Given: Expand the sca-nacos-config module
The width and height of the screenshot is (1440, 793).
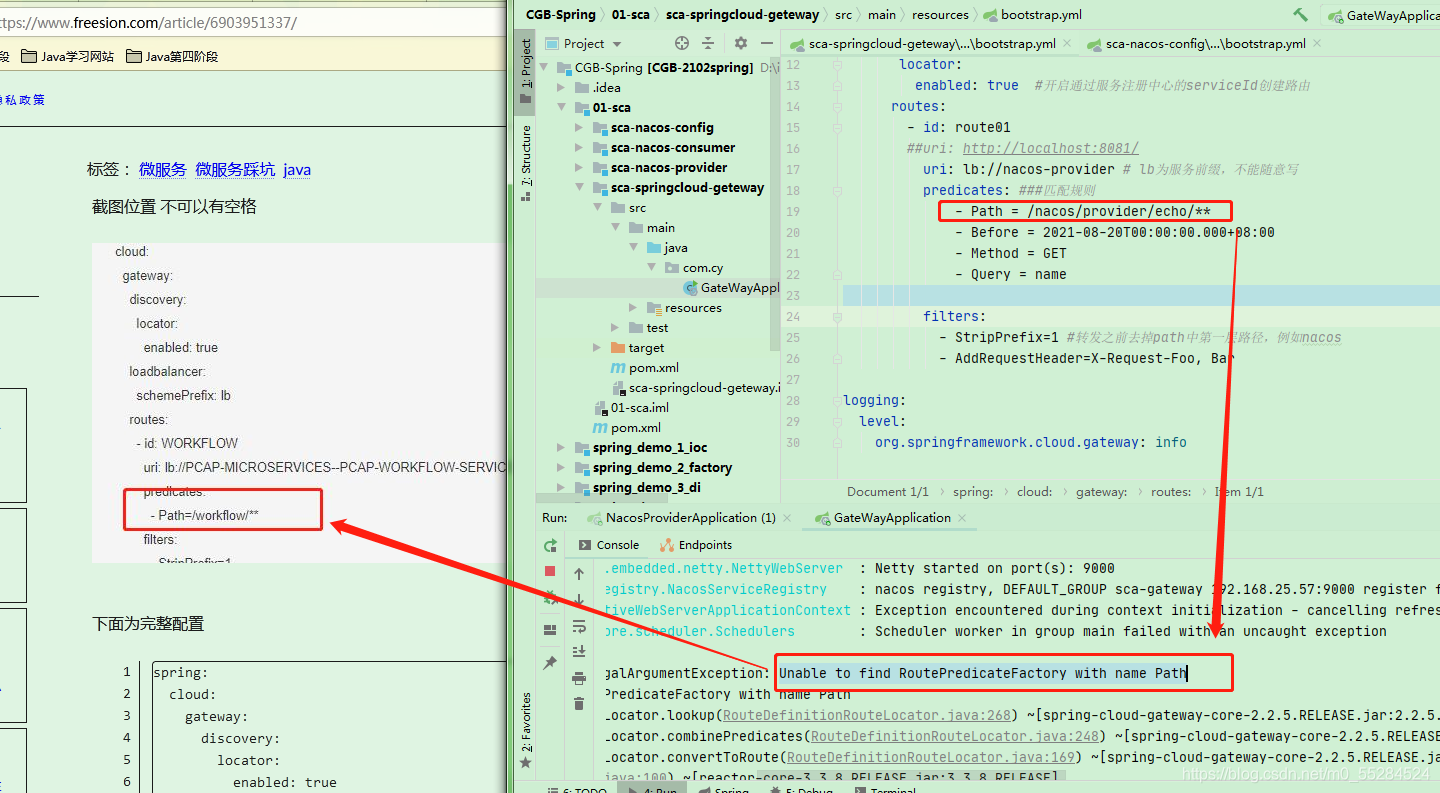Looking at the screenshot, I should [x=579, y=127].
